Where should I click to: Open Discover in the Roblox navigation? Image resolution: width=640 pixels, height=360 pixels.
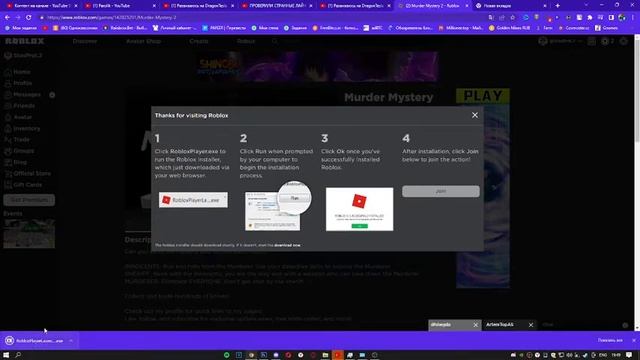click(85, 41)
